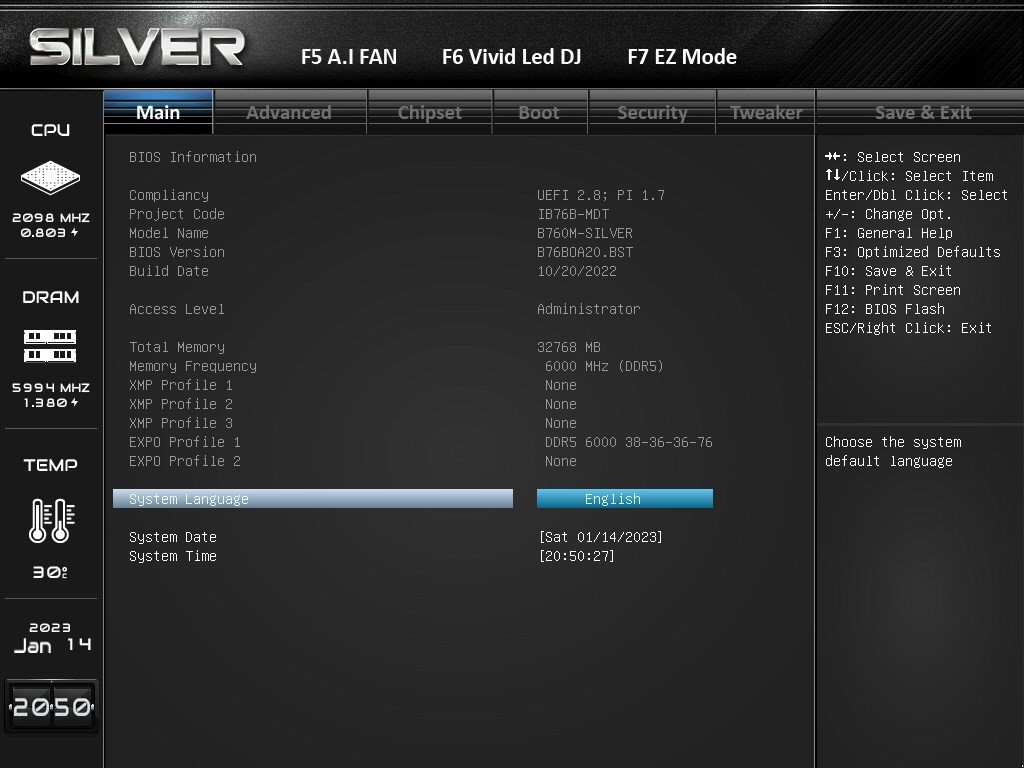The image size is (1024, 768).
Task: Click the Access Level Administrator value
Action: pos(588,309)
